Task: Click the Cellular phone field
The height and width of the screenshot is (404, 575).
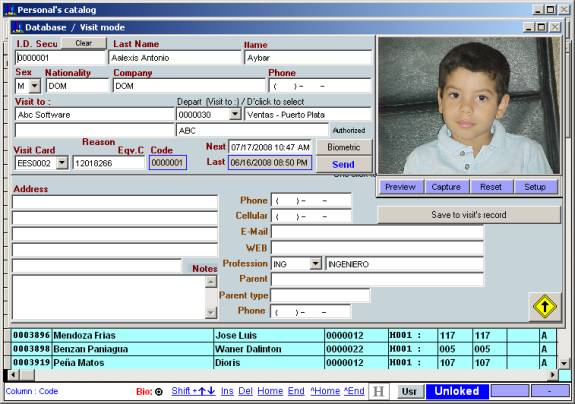Action: click(x=311, y=216)
